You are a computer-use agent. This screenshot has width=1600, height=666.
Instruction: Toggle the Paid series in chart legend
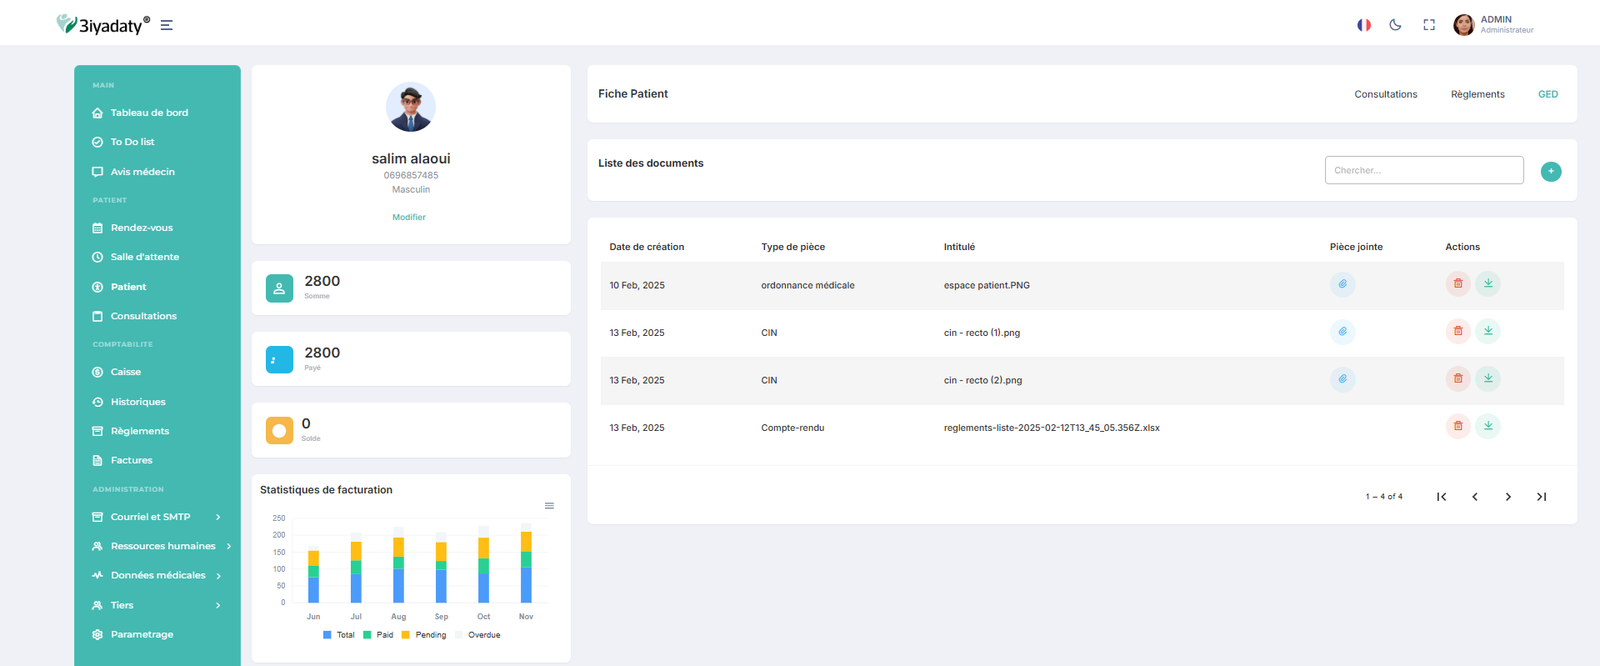[x=378, y=635]
